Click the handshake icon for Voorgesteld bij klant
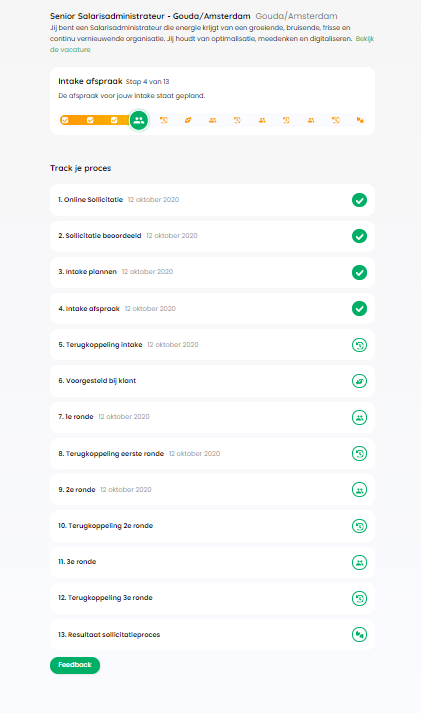This screenshot has width=421, height=713. click(359, 381)
